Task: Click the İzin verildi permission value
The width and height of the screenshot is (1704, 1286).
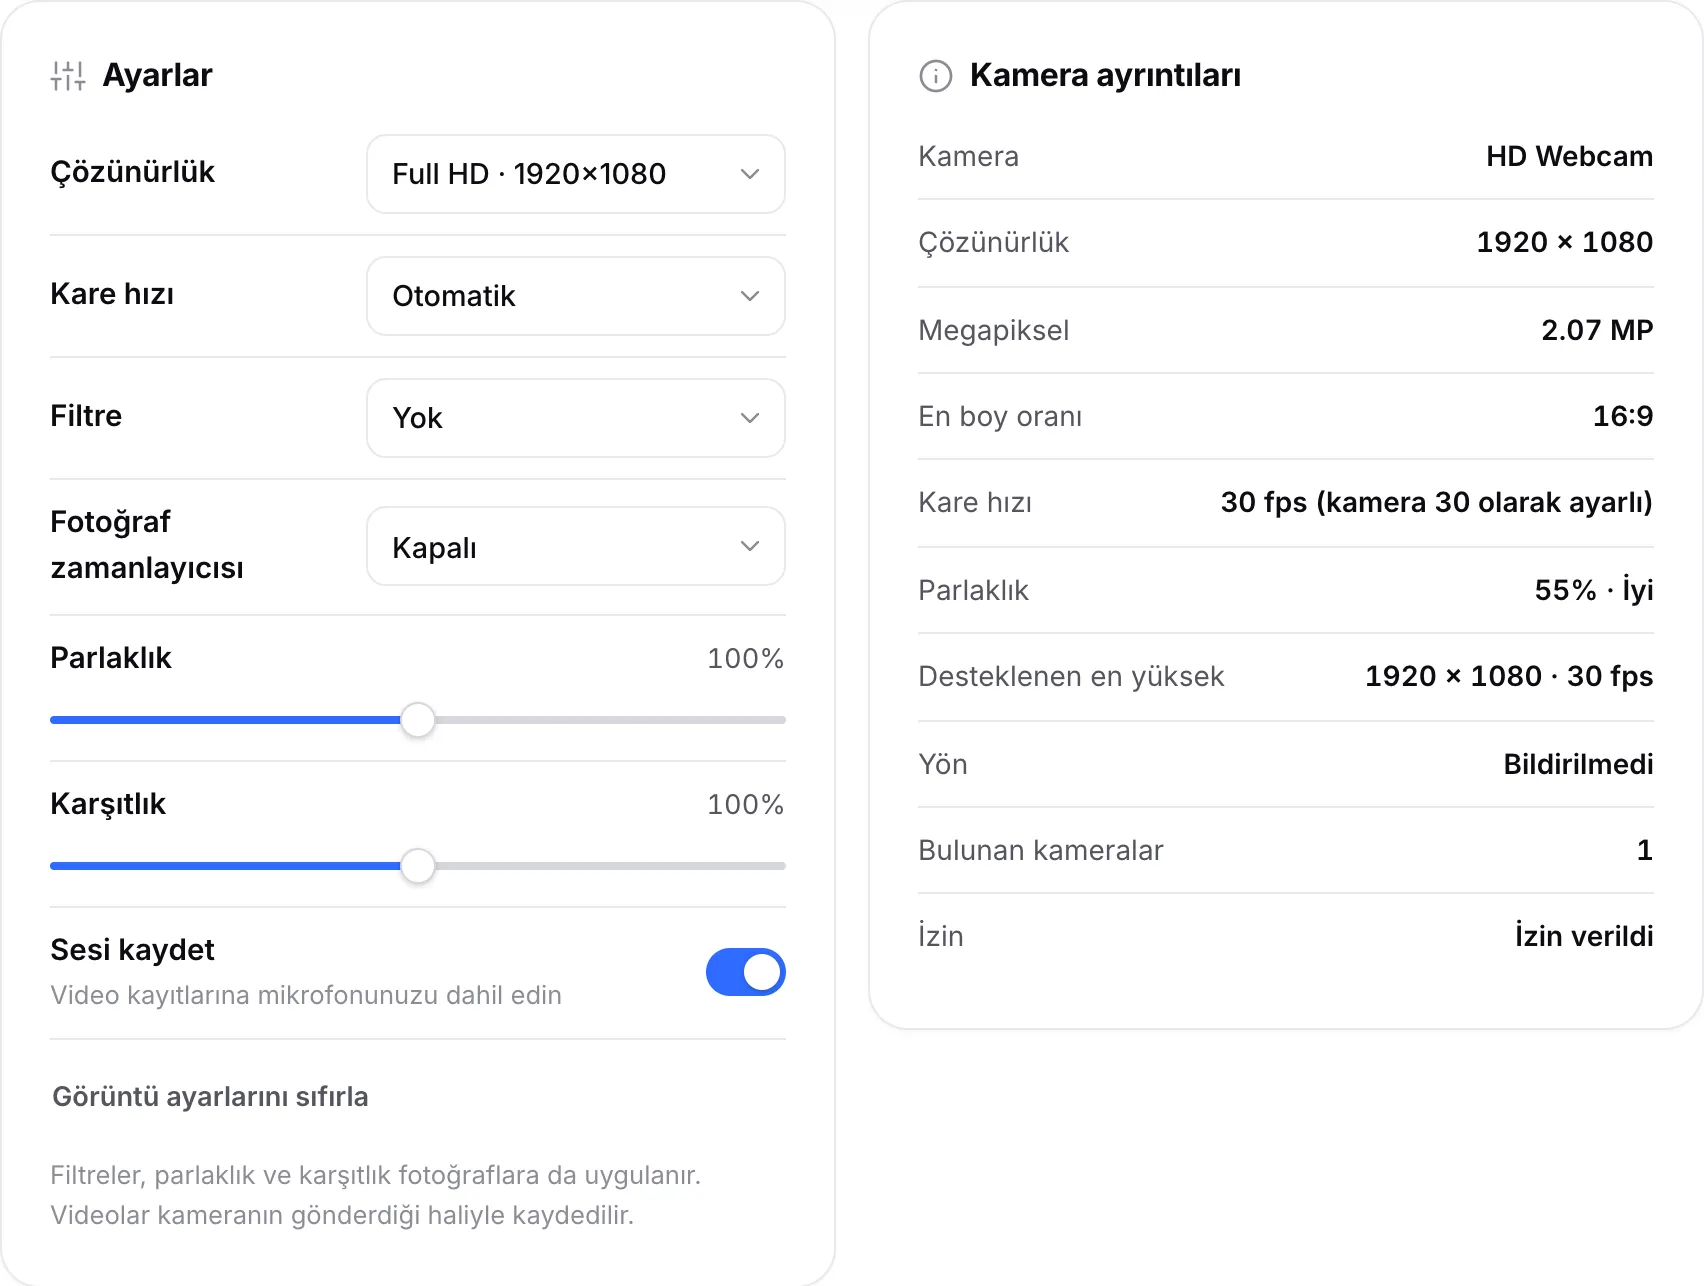Action: pos(1583,936)
